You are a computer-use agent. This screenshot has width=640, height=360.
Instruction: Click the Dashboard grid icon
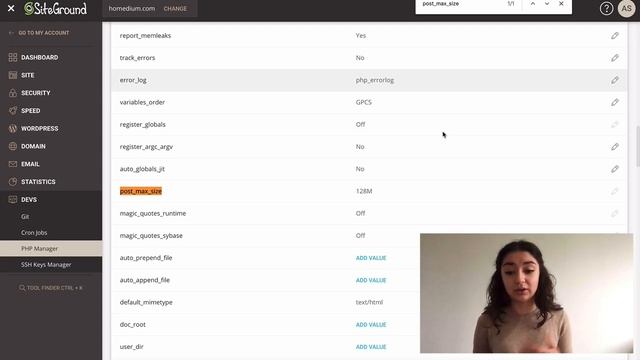tap(13, 58)
